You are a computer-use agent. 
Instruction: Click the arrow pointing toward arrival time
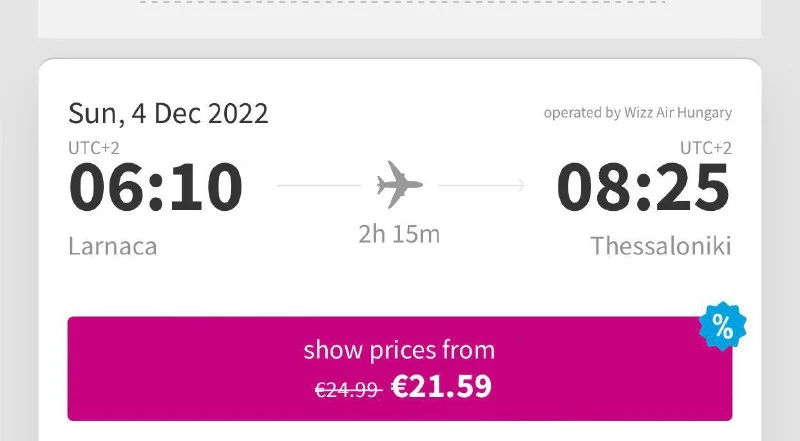(x=482, y=185)
